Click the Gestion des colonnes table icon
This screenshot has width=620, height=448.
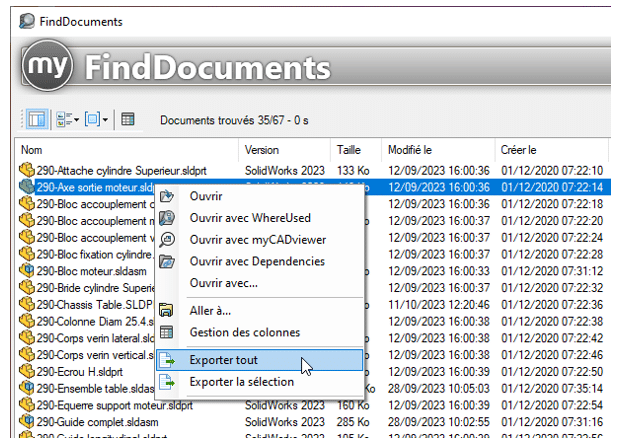166,332
